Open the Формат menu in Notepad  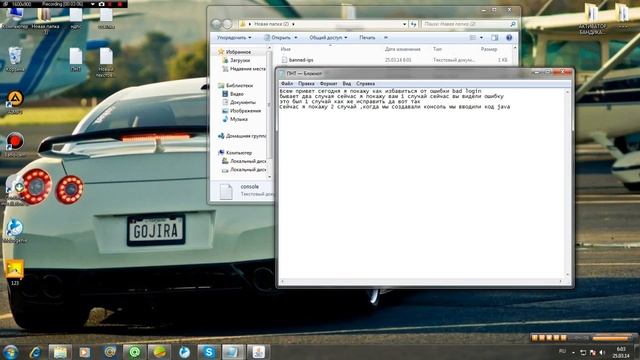pos(329,83)
